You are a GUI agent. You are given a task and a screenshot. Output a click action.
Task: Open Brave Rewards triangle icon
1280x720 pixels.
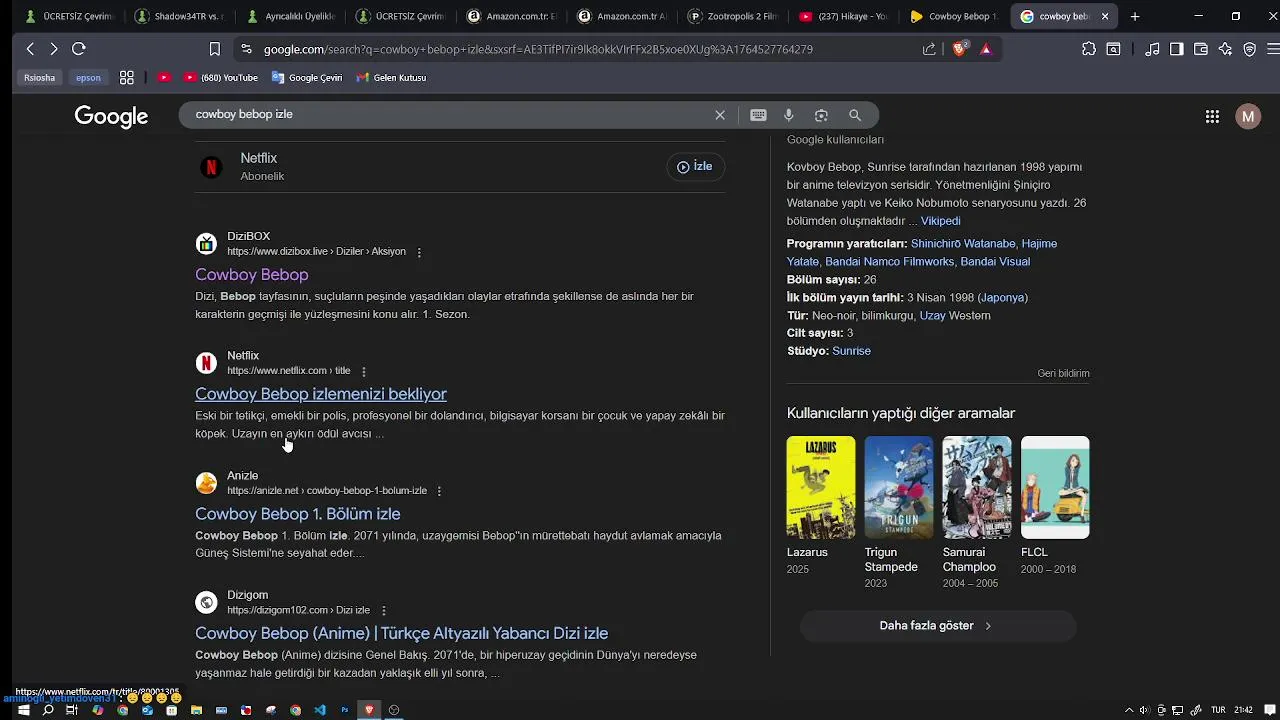click(x=986, y=49)
